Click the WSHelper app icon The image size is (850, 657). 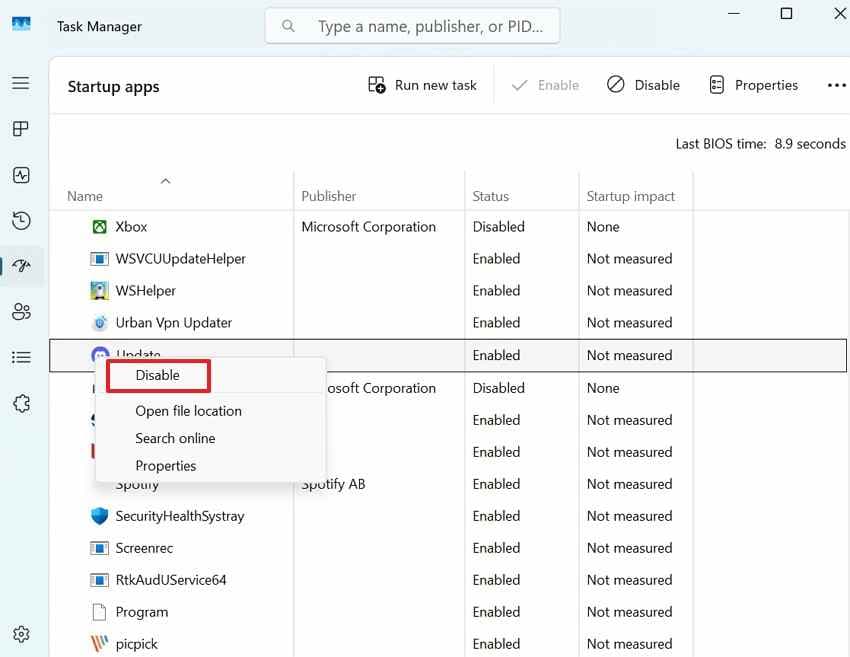(99, 291)
